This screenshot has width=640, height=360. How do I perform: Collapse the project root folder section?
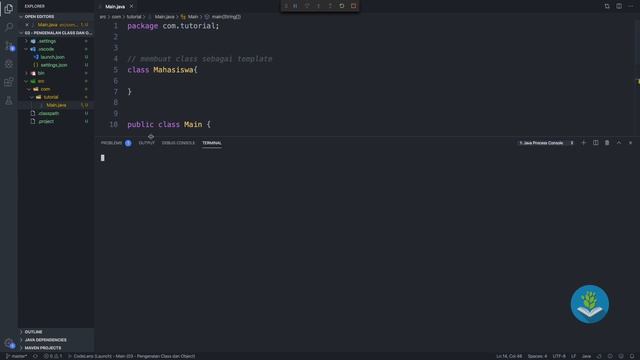tap(56, 33)
